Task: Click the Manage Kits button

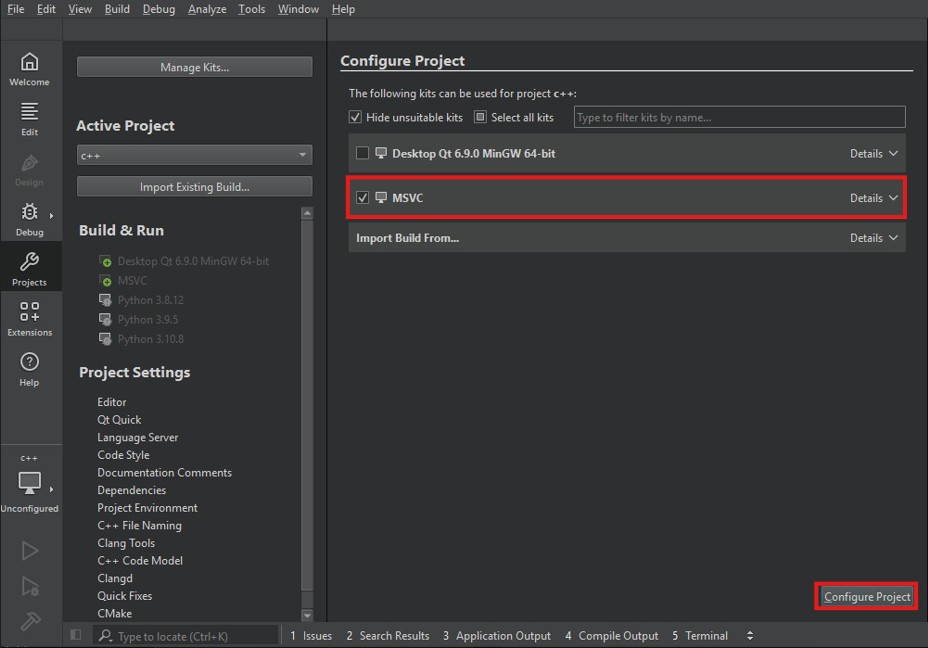Action: click(195, 67)
